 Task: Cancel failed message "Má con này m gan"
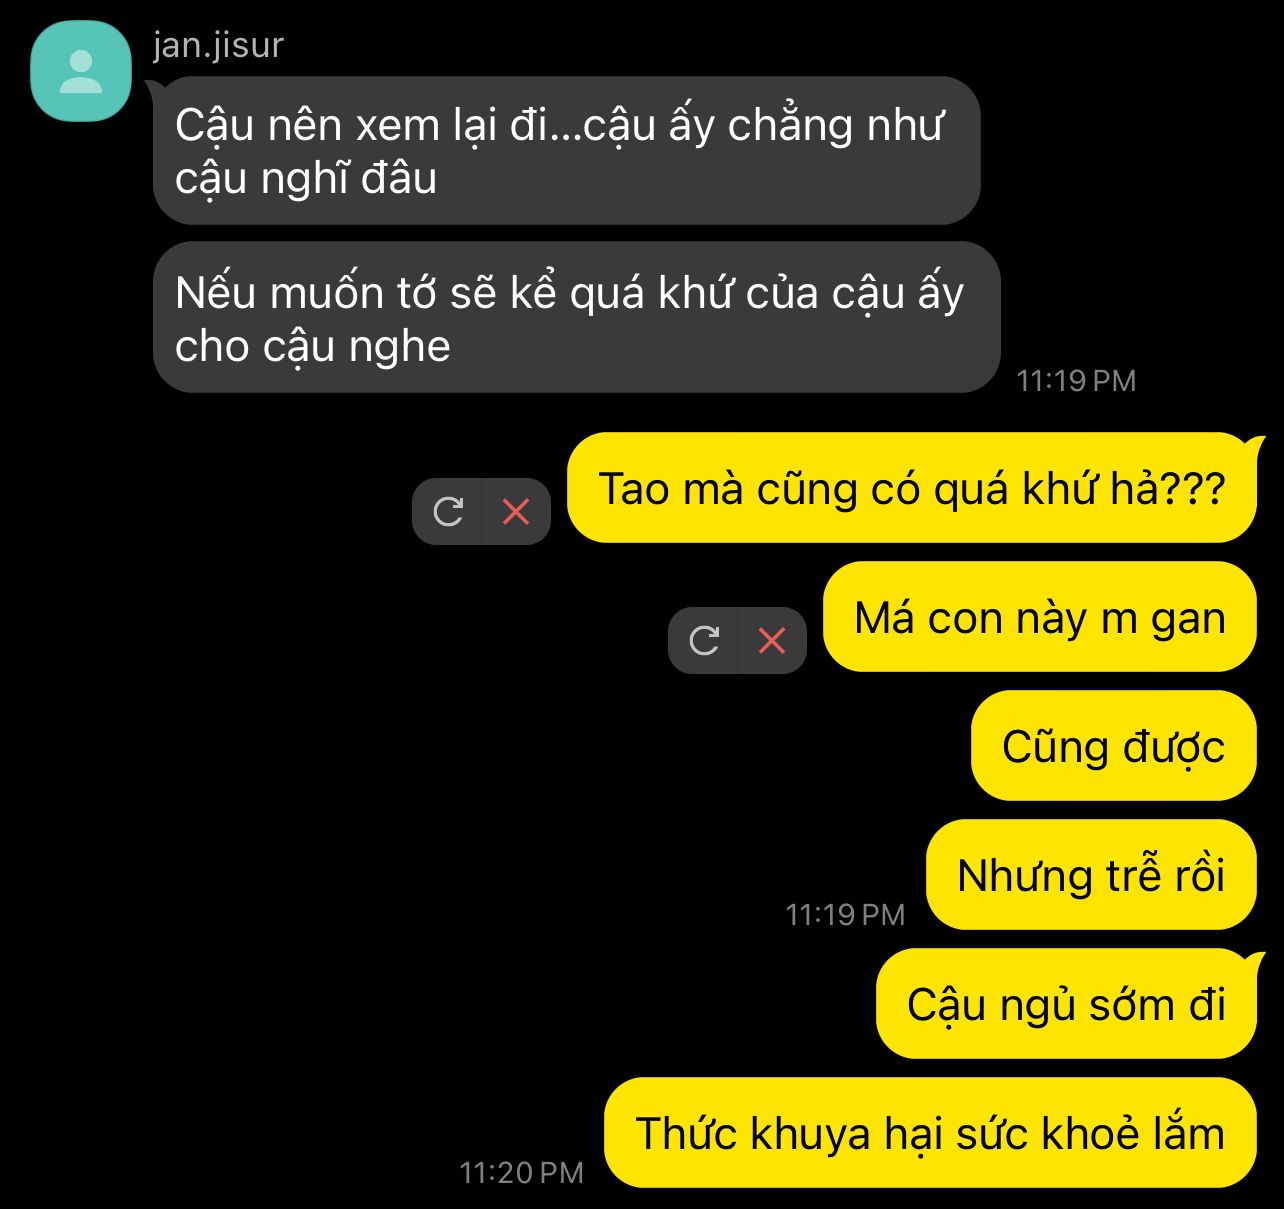(772, 640)
